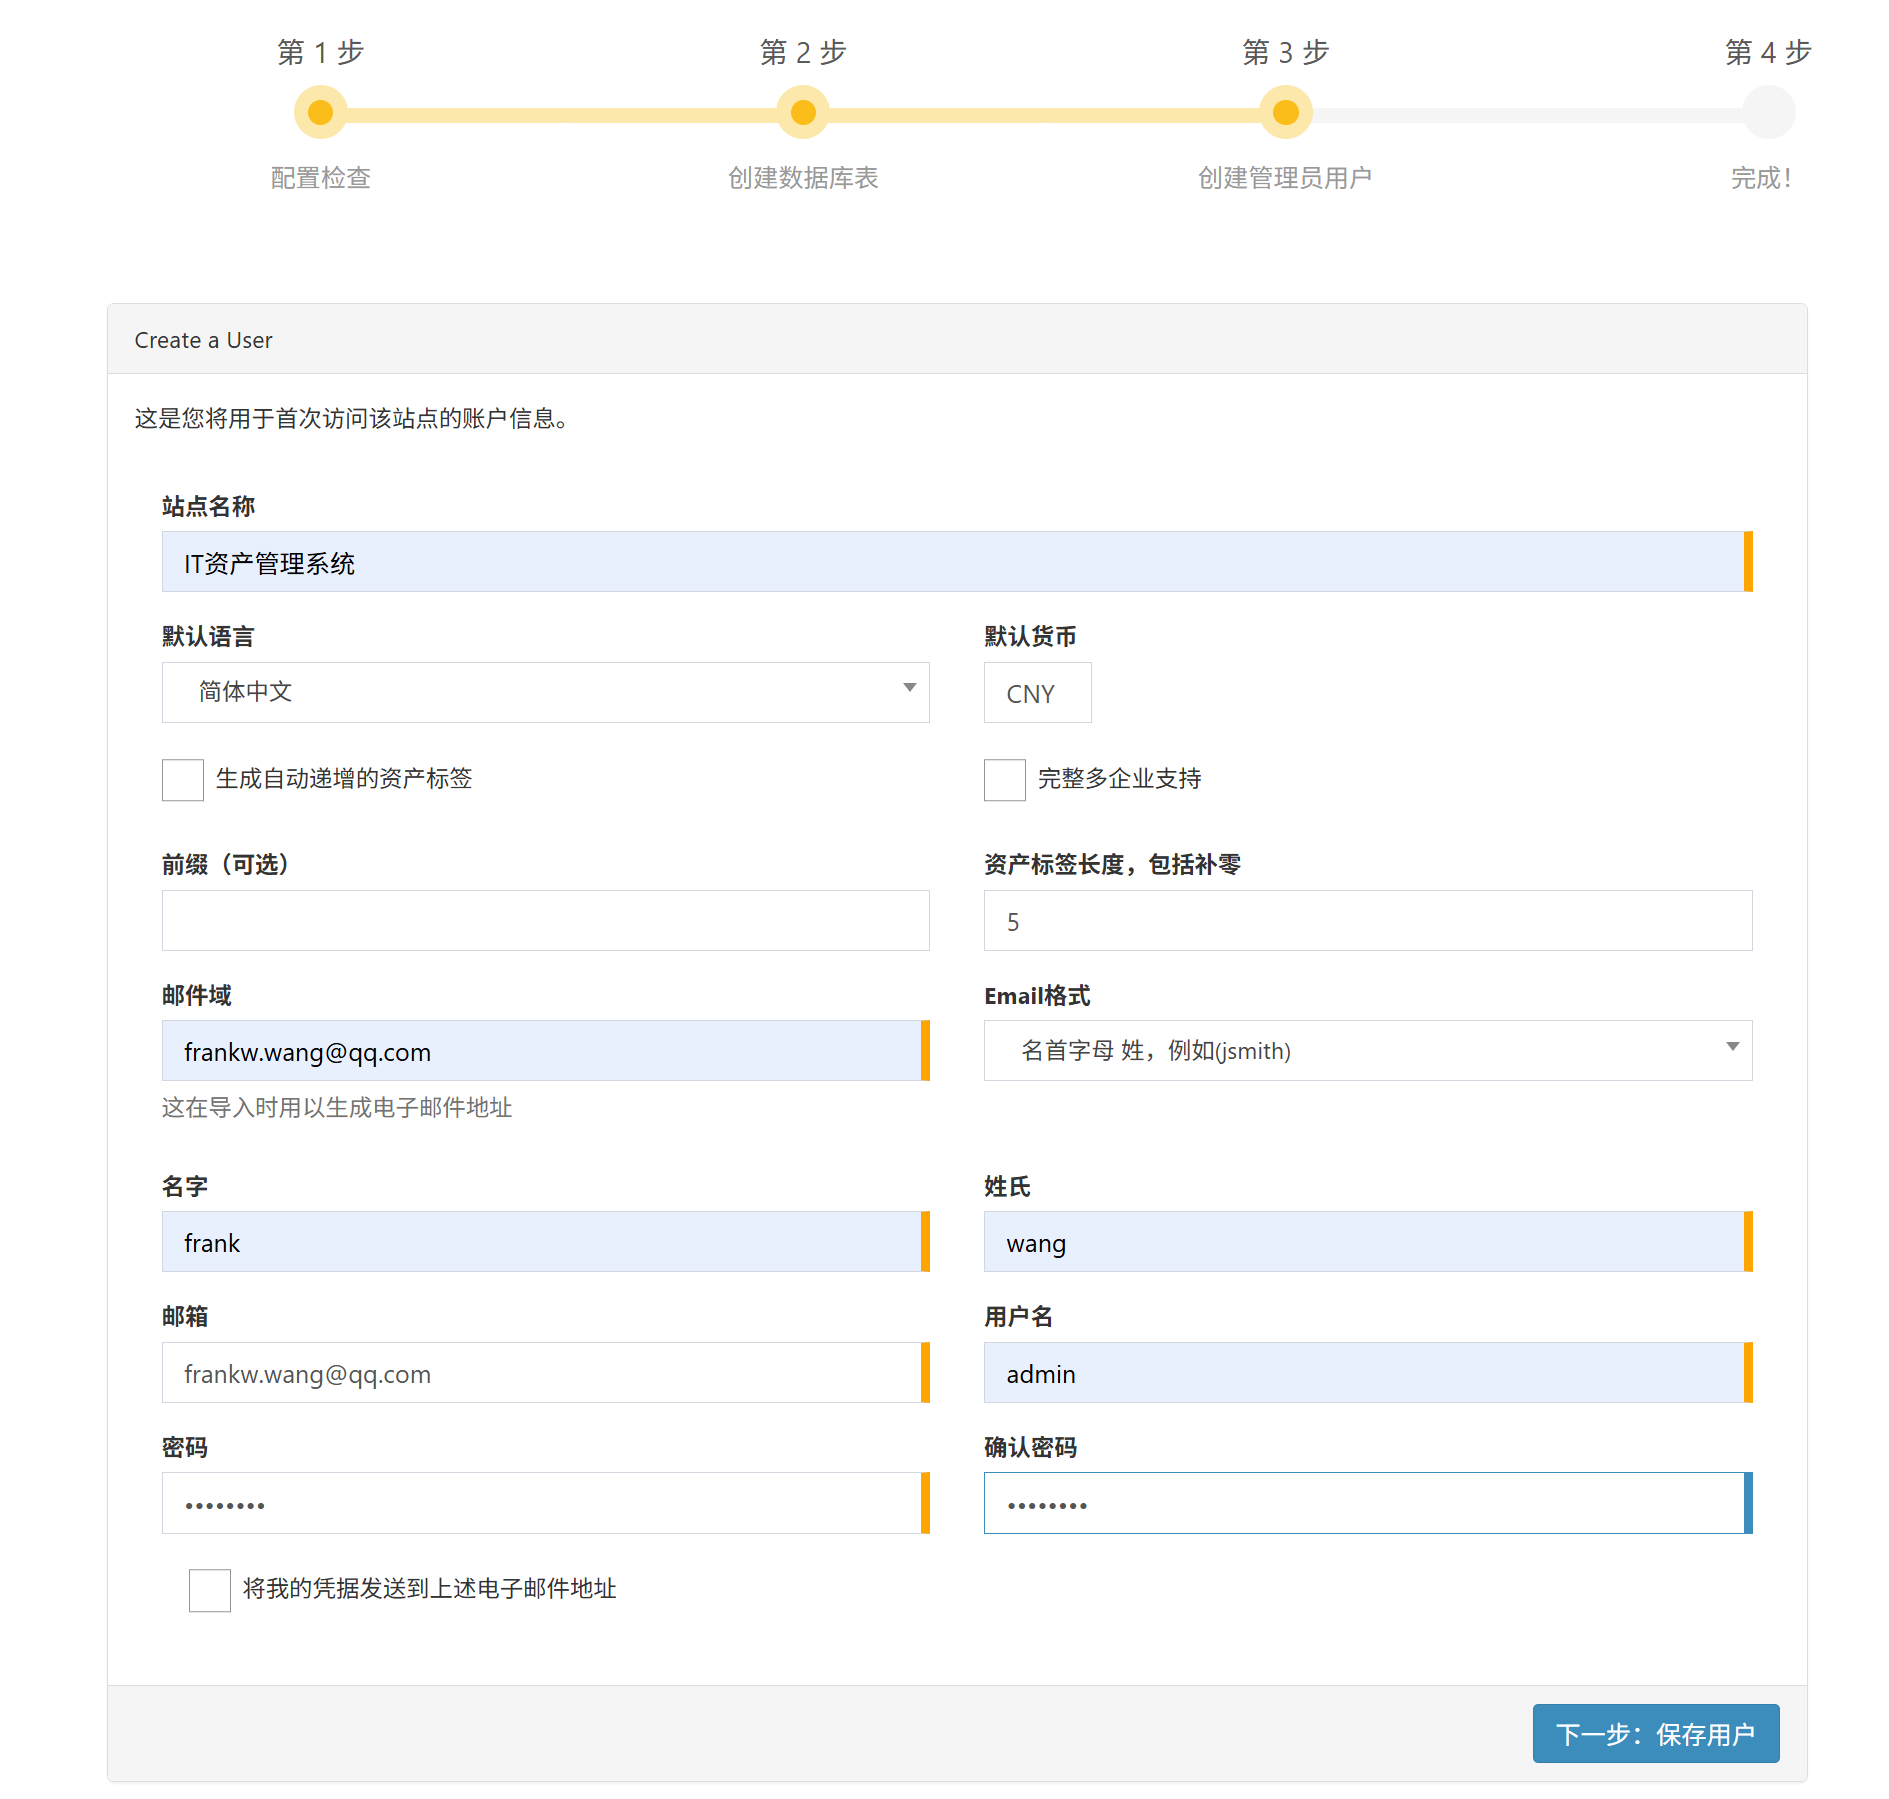Click the 第 3 步 label

pyautogui.click(x=1284, y=53)
